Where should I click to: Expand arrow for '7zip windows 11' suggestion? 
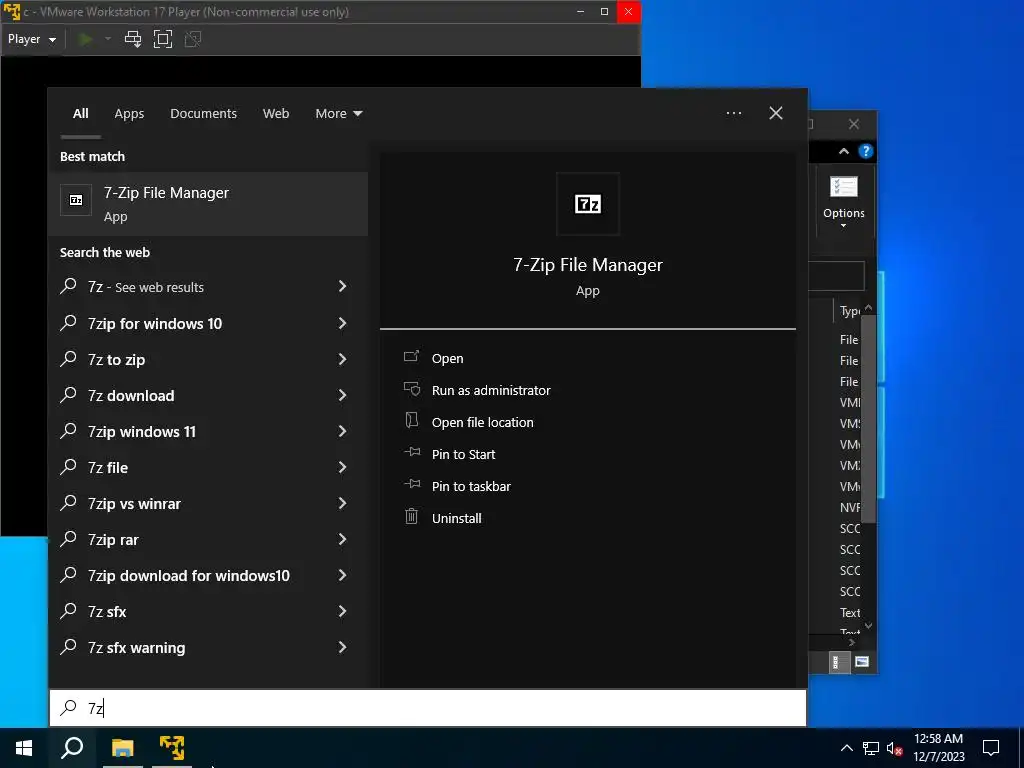[x=342, y=431]
